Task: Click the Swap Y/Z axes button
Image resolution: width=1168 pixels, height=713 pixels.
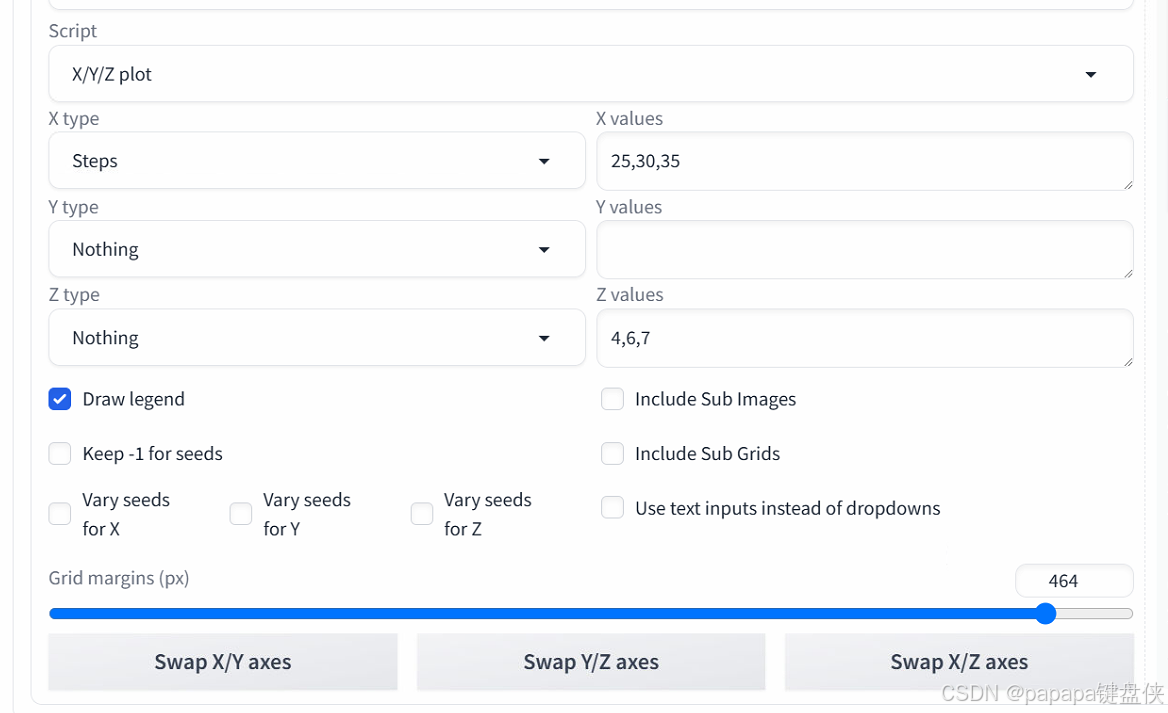Action: tap(591, 662)
